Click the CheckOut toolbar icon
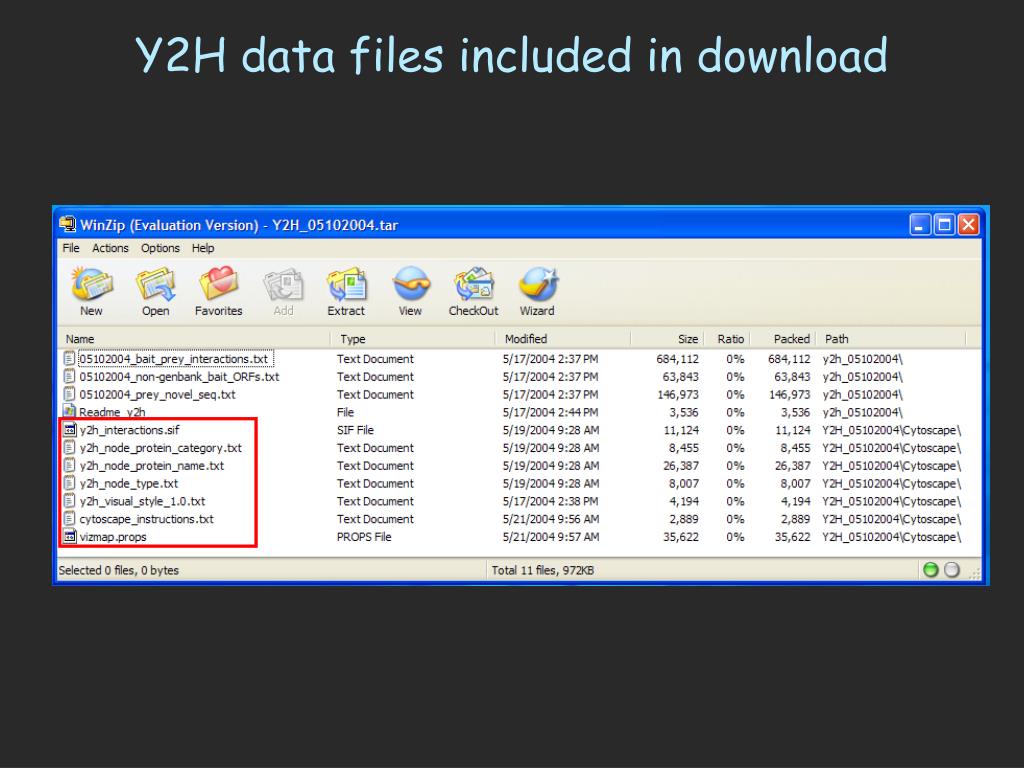 [x=473, y=285]
